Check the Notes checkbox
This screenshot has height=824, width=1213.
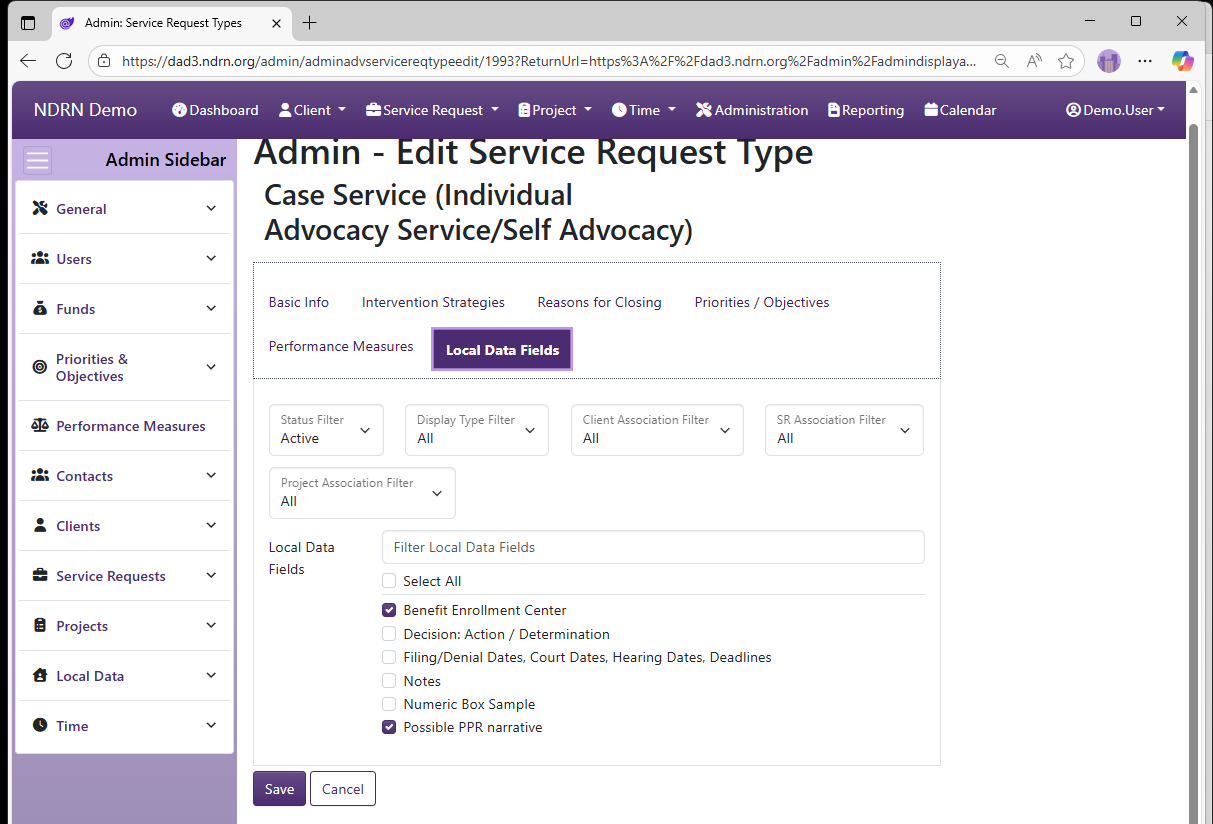click(389, 681)
